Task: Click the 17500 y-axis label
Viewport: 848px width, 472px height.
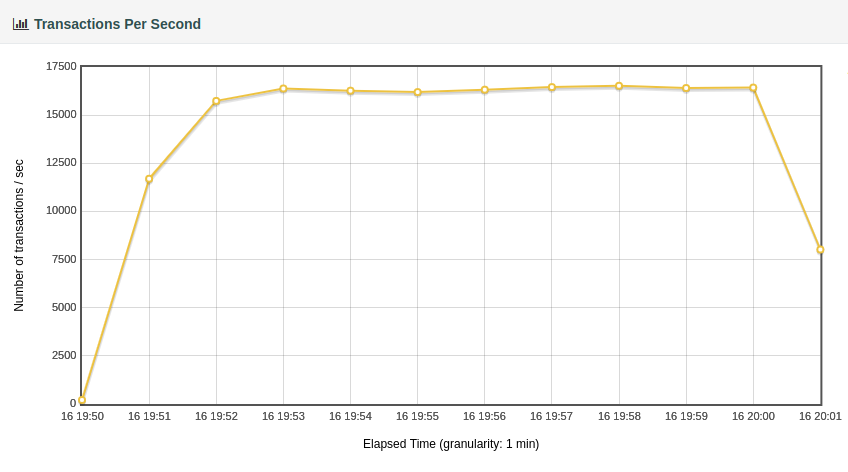Action: pyautogui.click(x=61, y=67)
